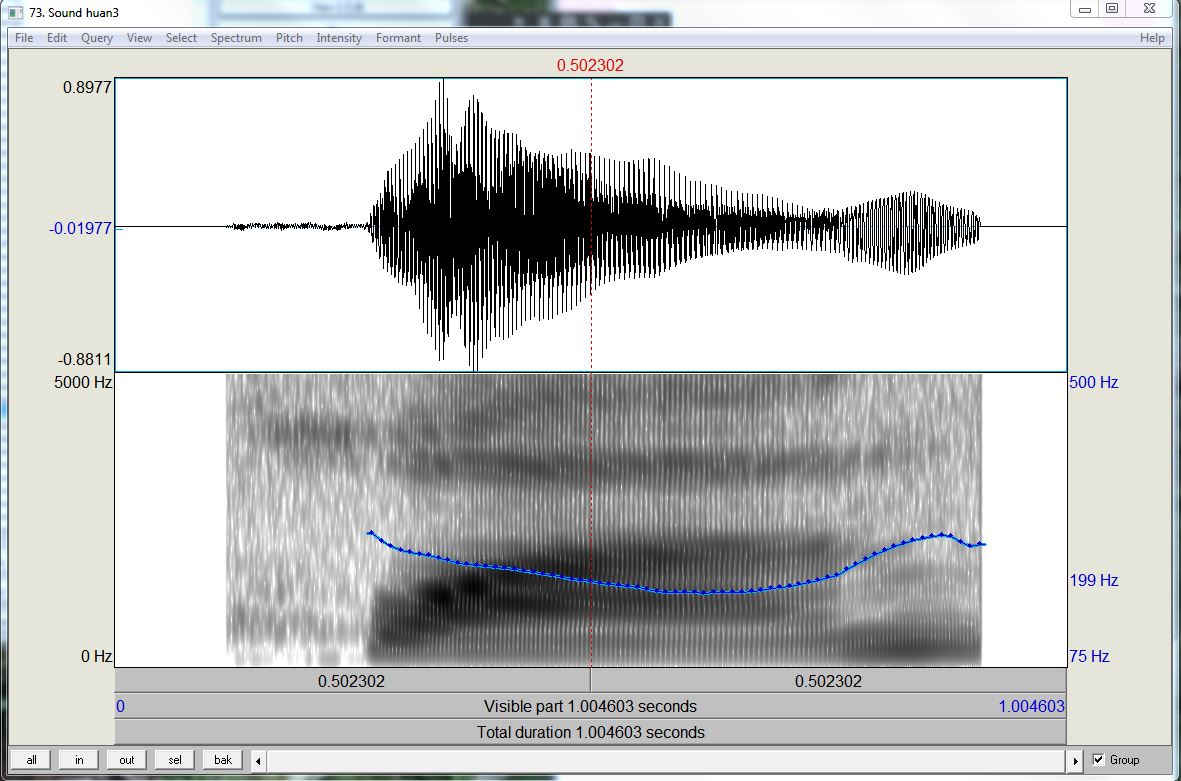Click the 5000 Hz spectrogram label
Screen dimensions: 1181x781
pos(83,383)
